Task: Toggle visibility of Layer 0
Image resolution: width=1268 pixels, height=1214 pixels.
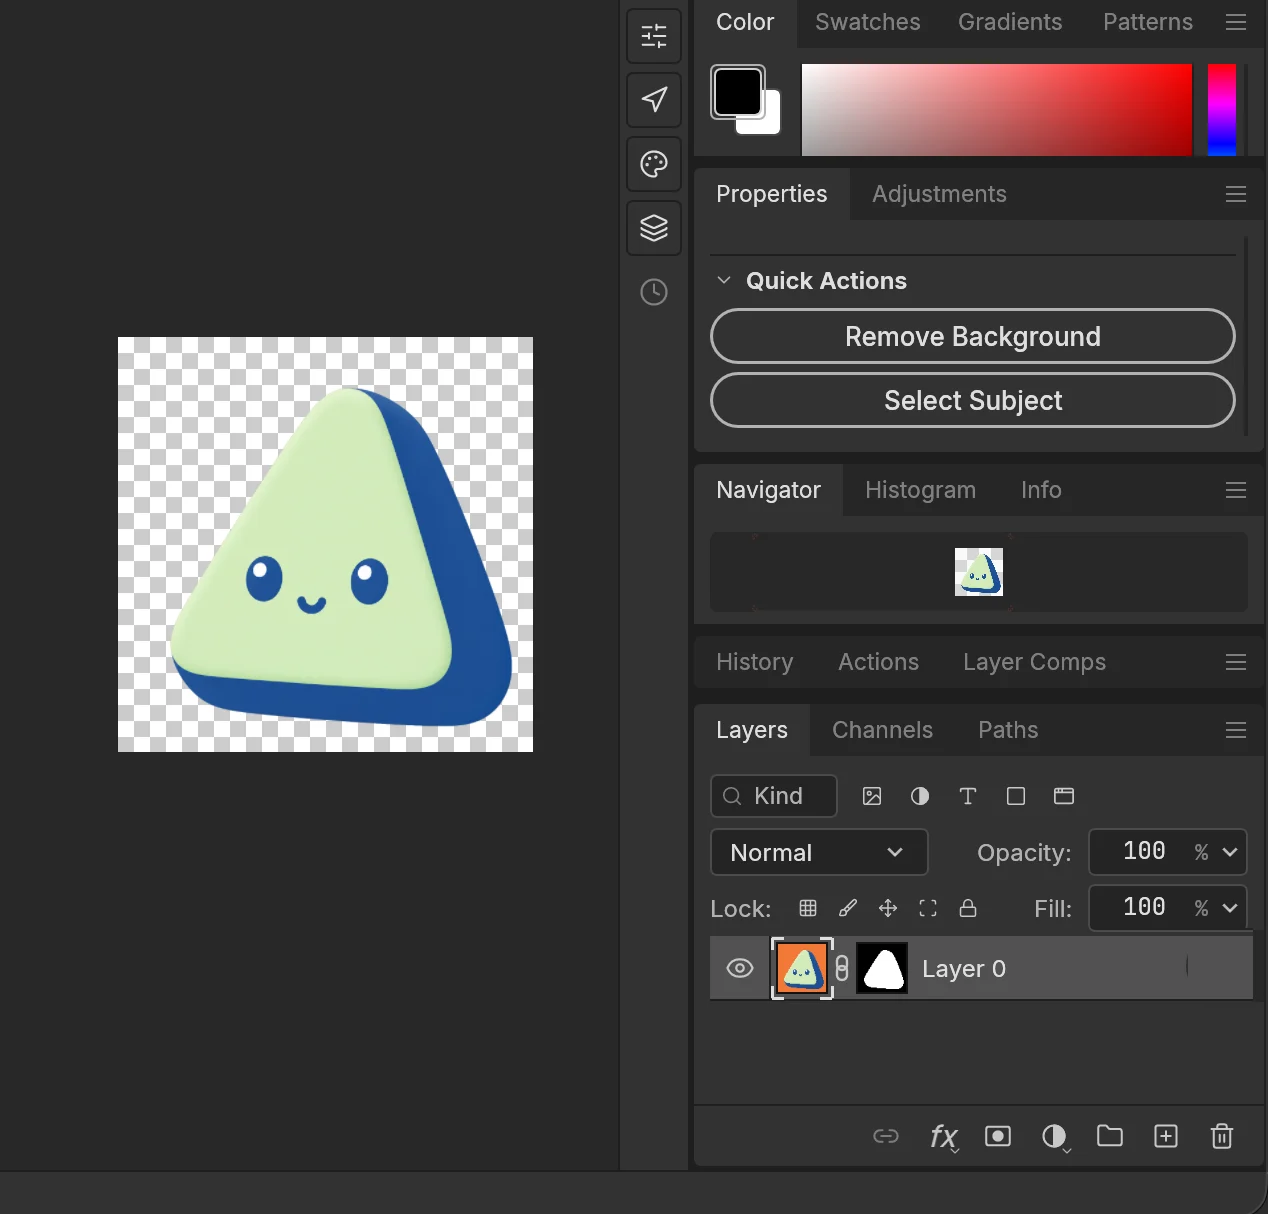Action: tap(740, 968)
